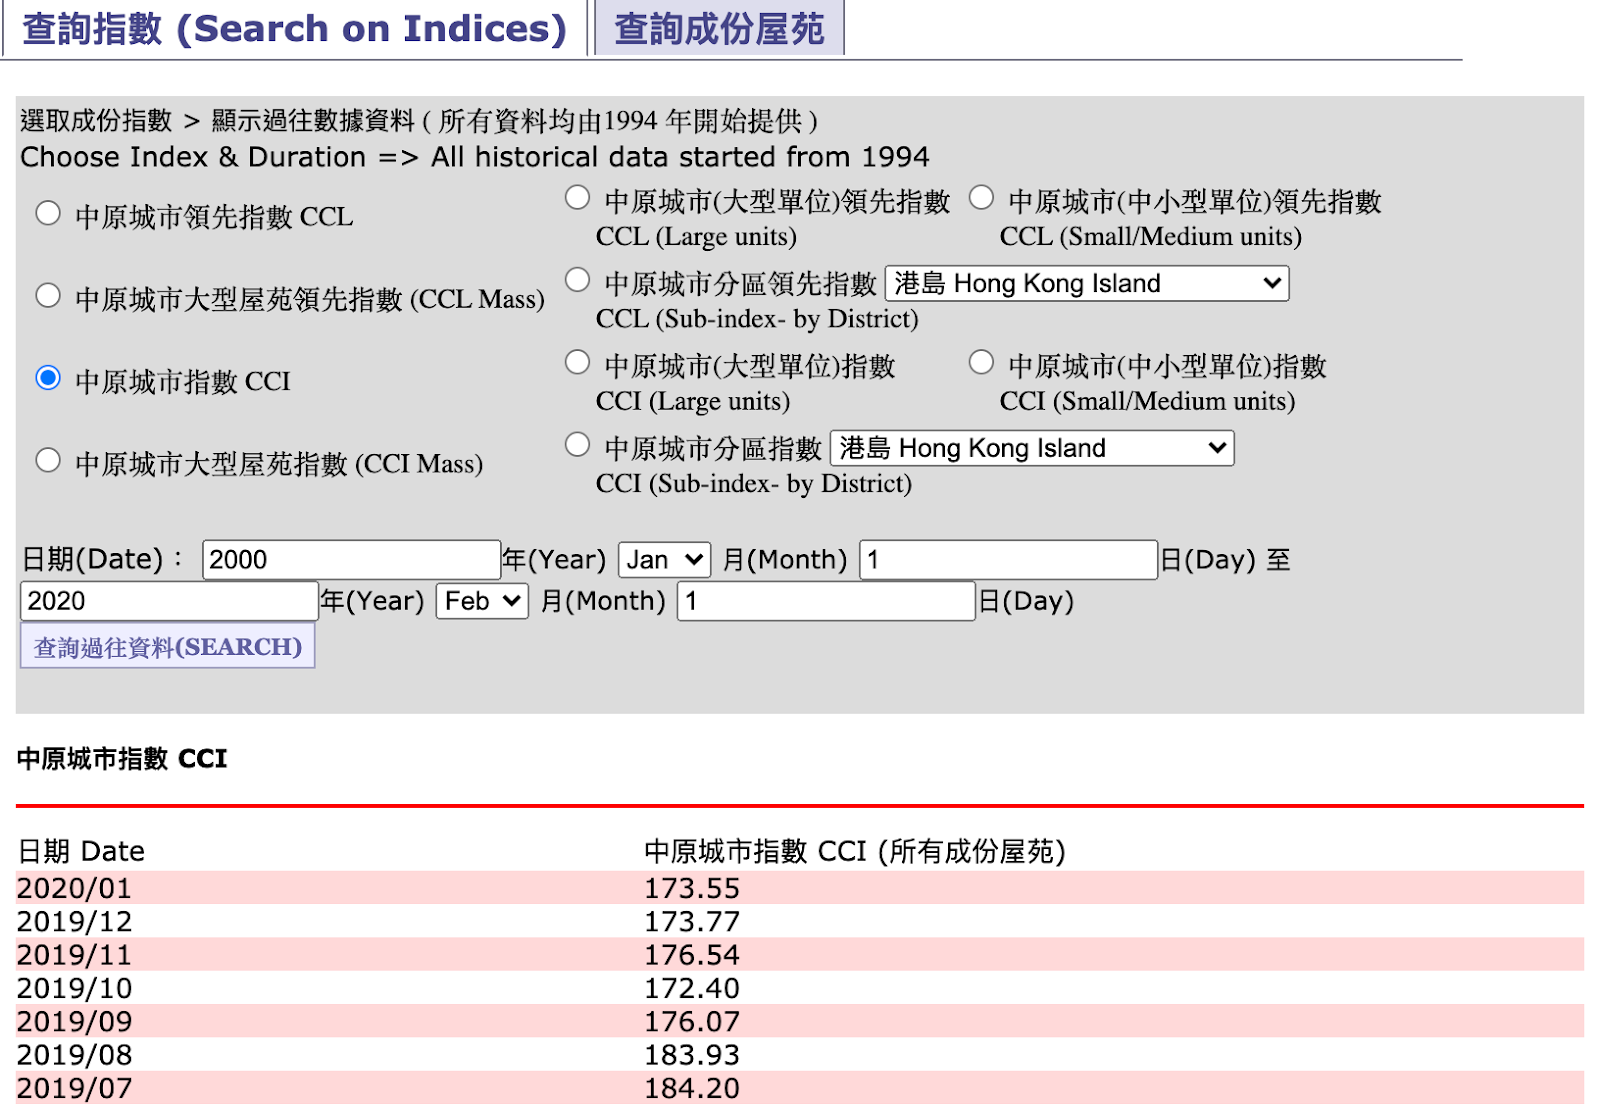Image resolution: width=1600 pixels, height=1106 pixels.
Task: Click the 2020/01 date cell
Action: (x=74, y=888)
